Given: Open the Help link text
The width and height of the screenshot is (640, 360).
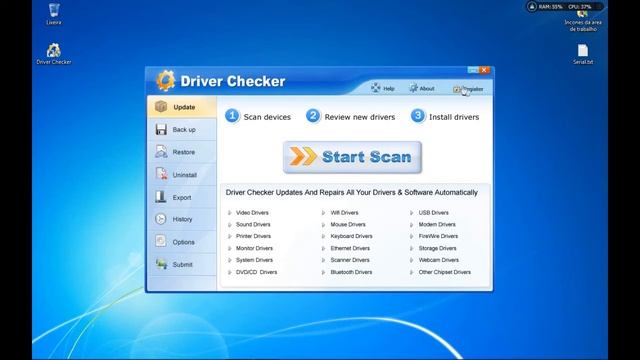Looking at the screenshot, I should click(x=389, y=89).
